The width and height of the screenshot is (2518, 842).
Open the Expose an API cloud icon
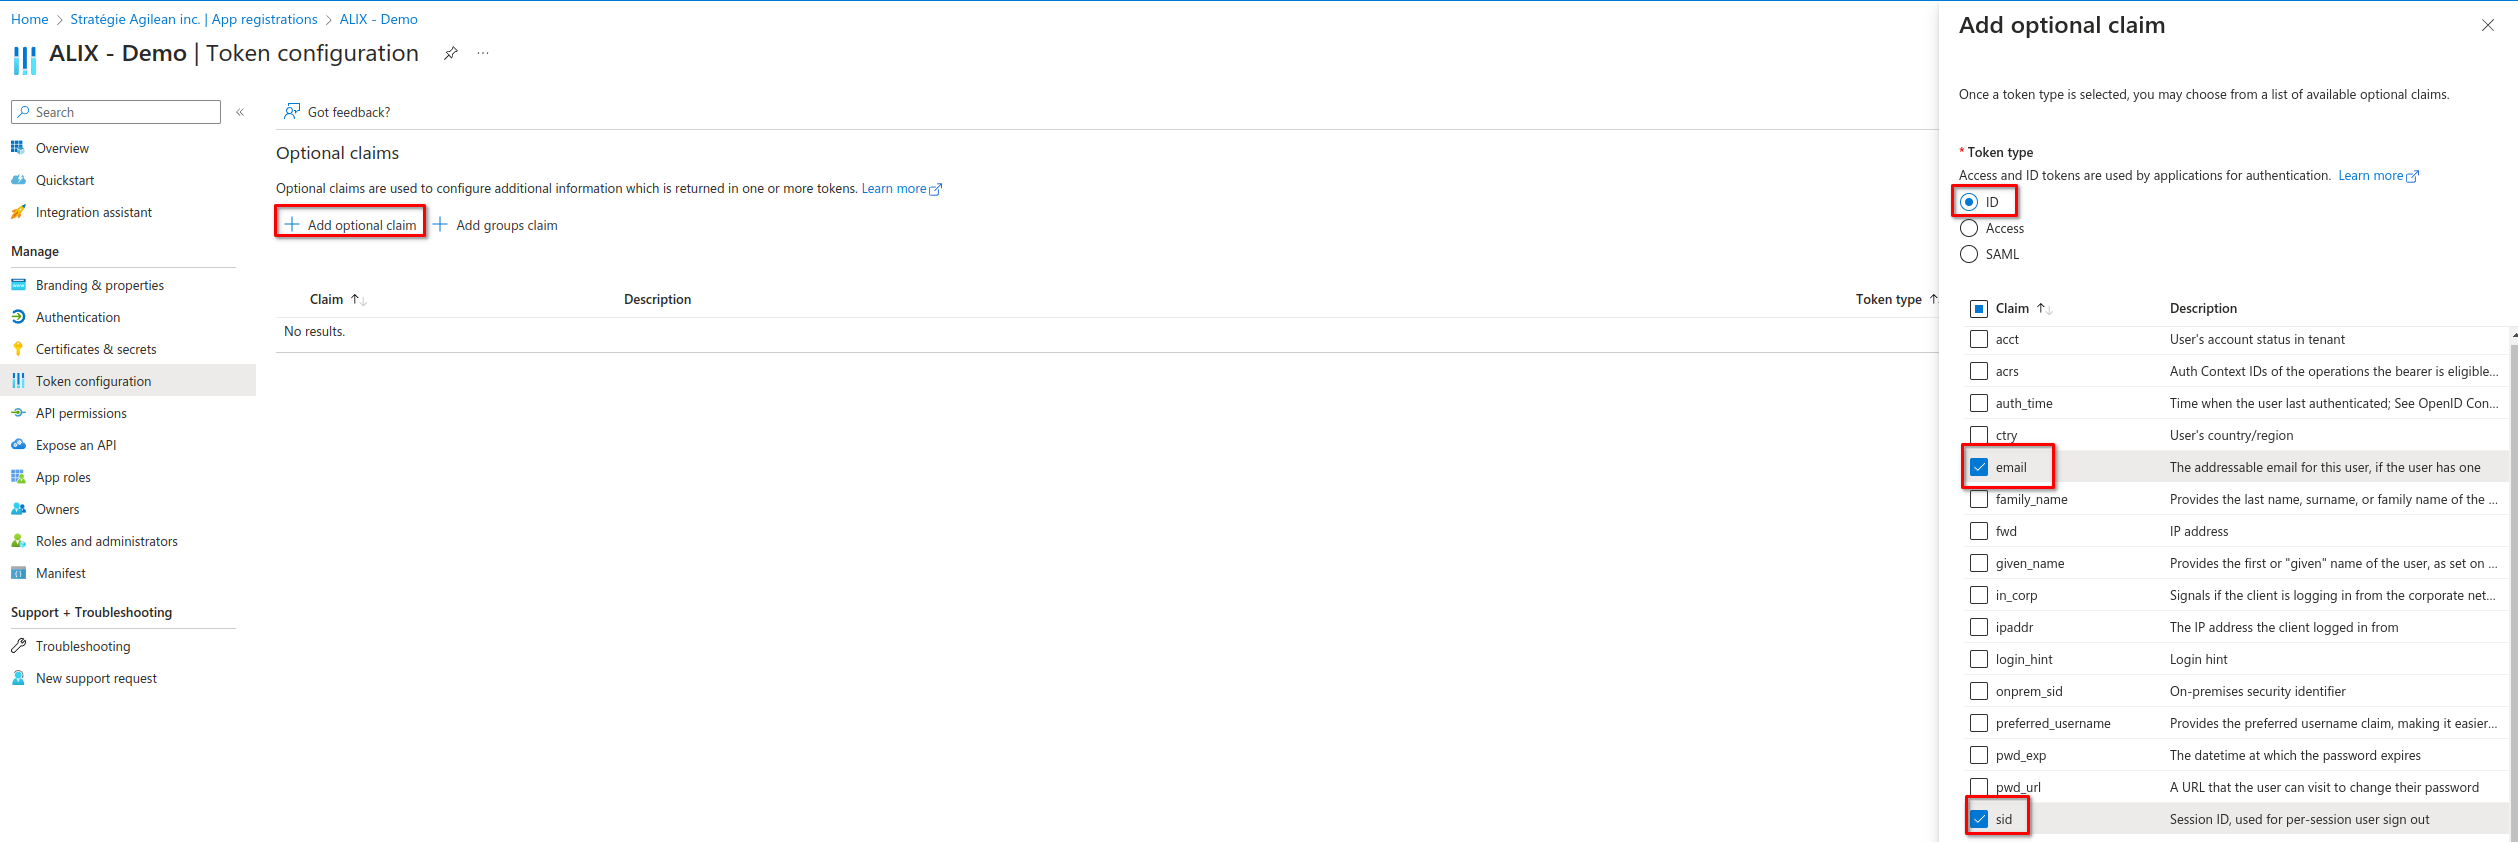point(18,445)
